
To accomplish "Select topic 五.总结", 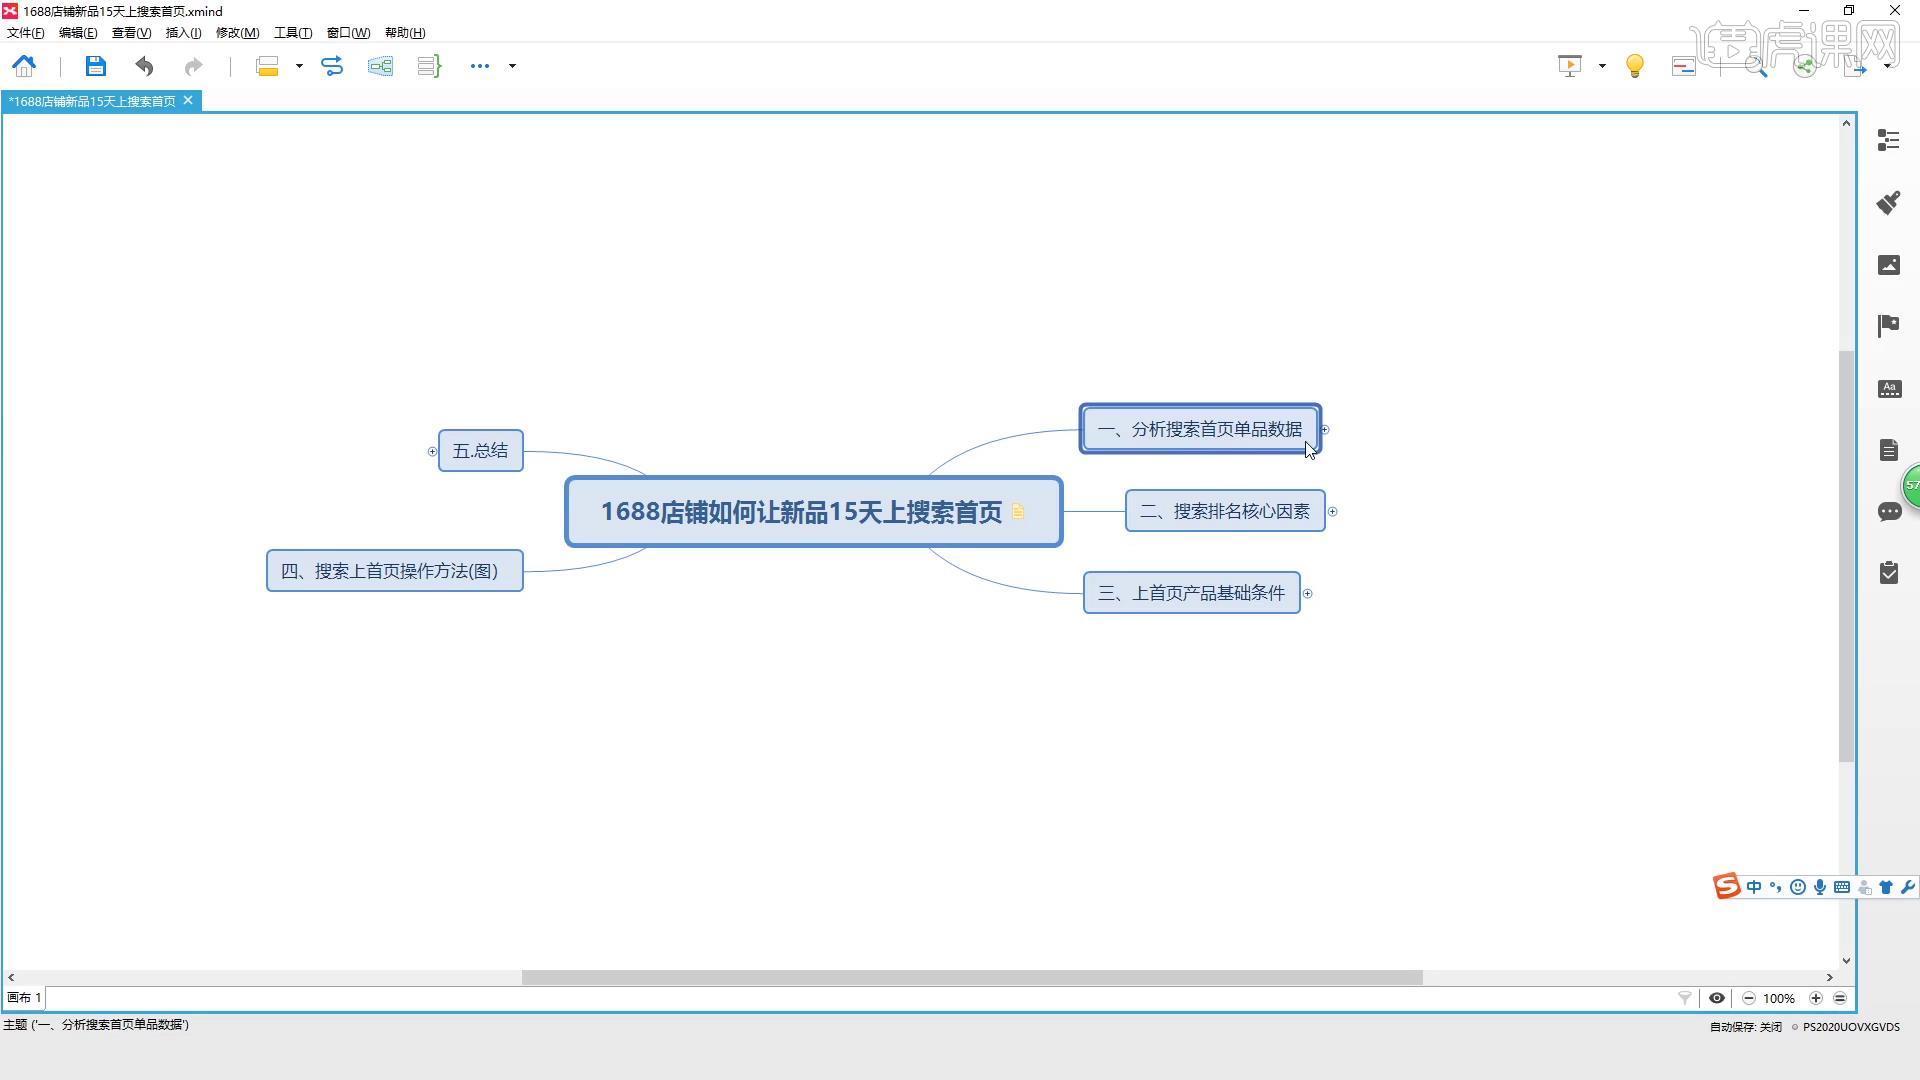I will click(x=481, y=451).
